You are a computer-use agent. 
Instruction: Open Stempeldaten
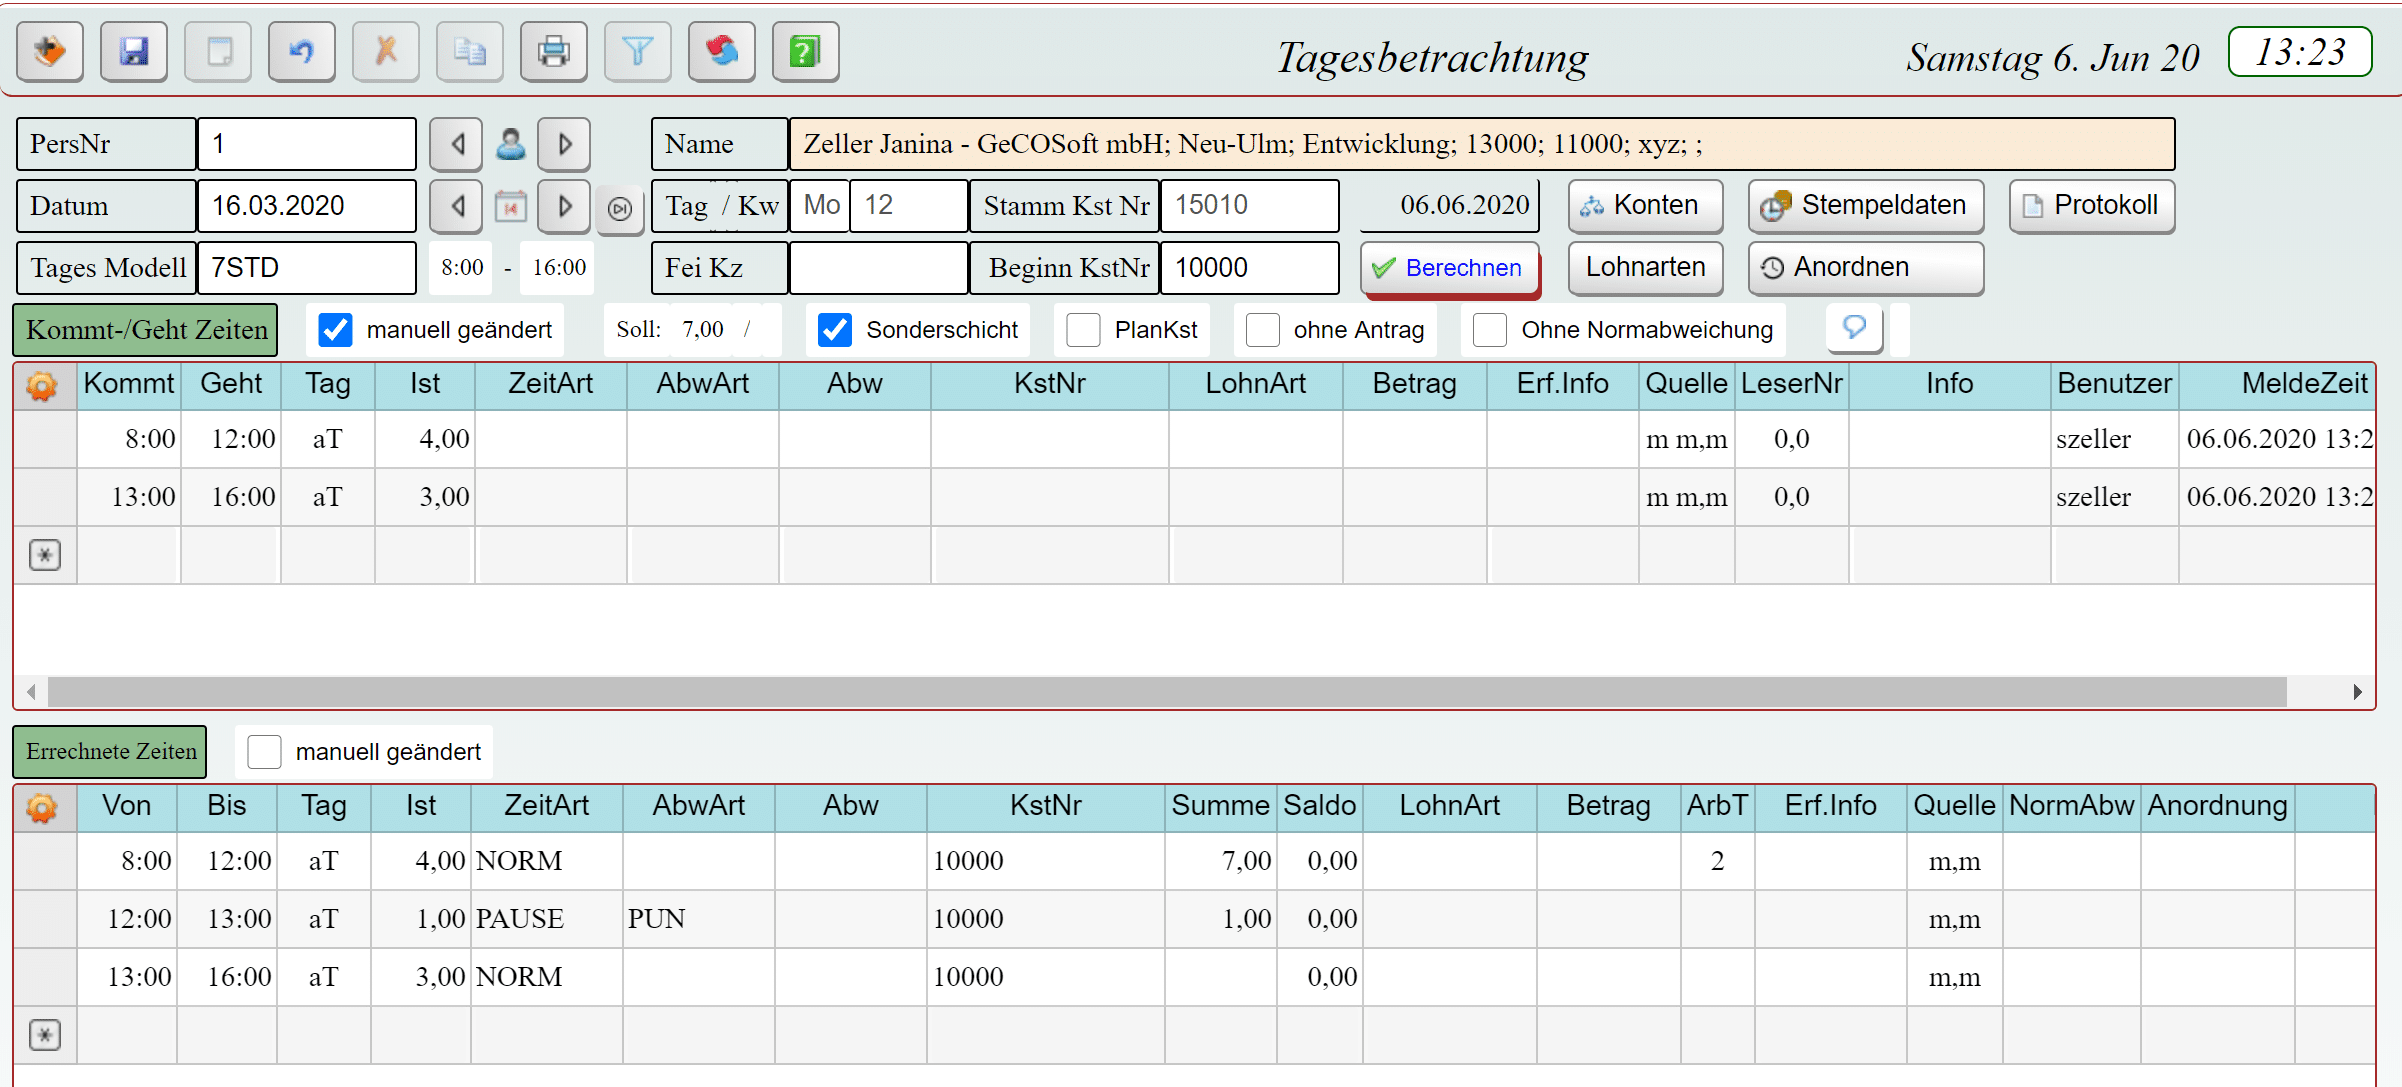click(1866, 206)
